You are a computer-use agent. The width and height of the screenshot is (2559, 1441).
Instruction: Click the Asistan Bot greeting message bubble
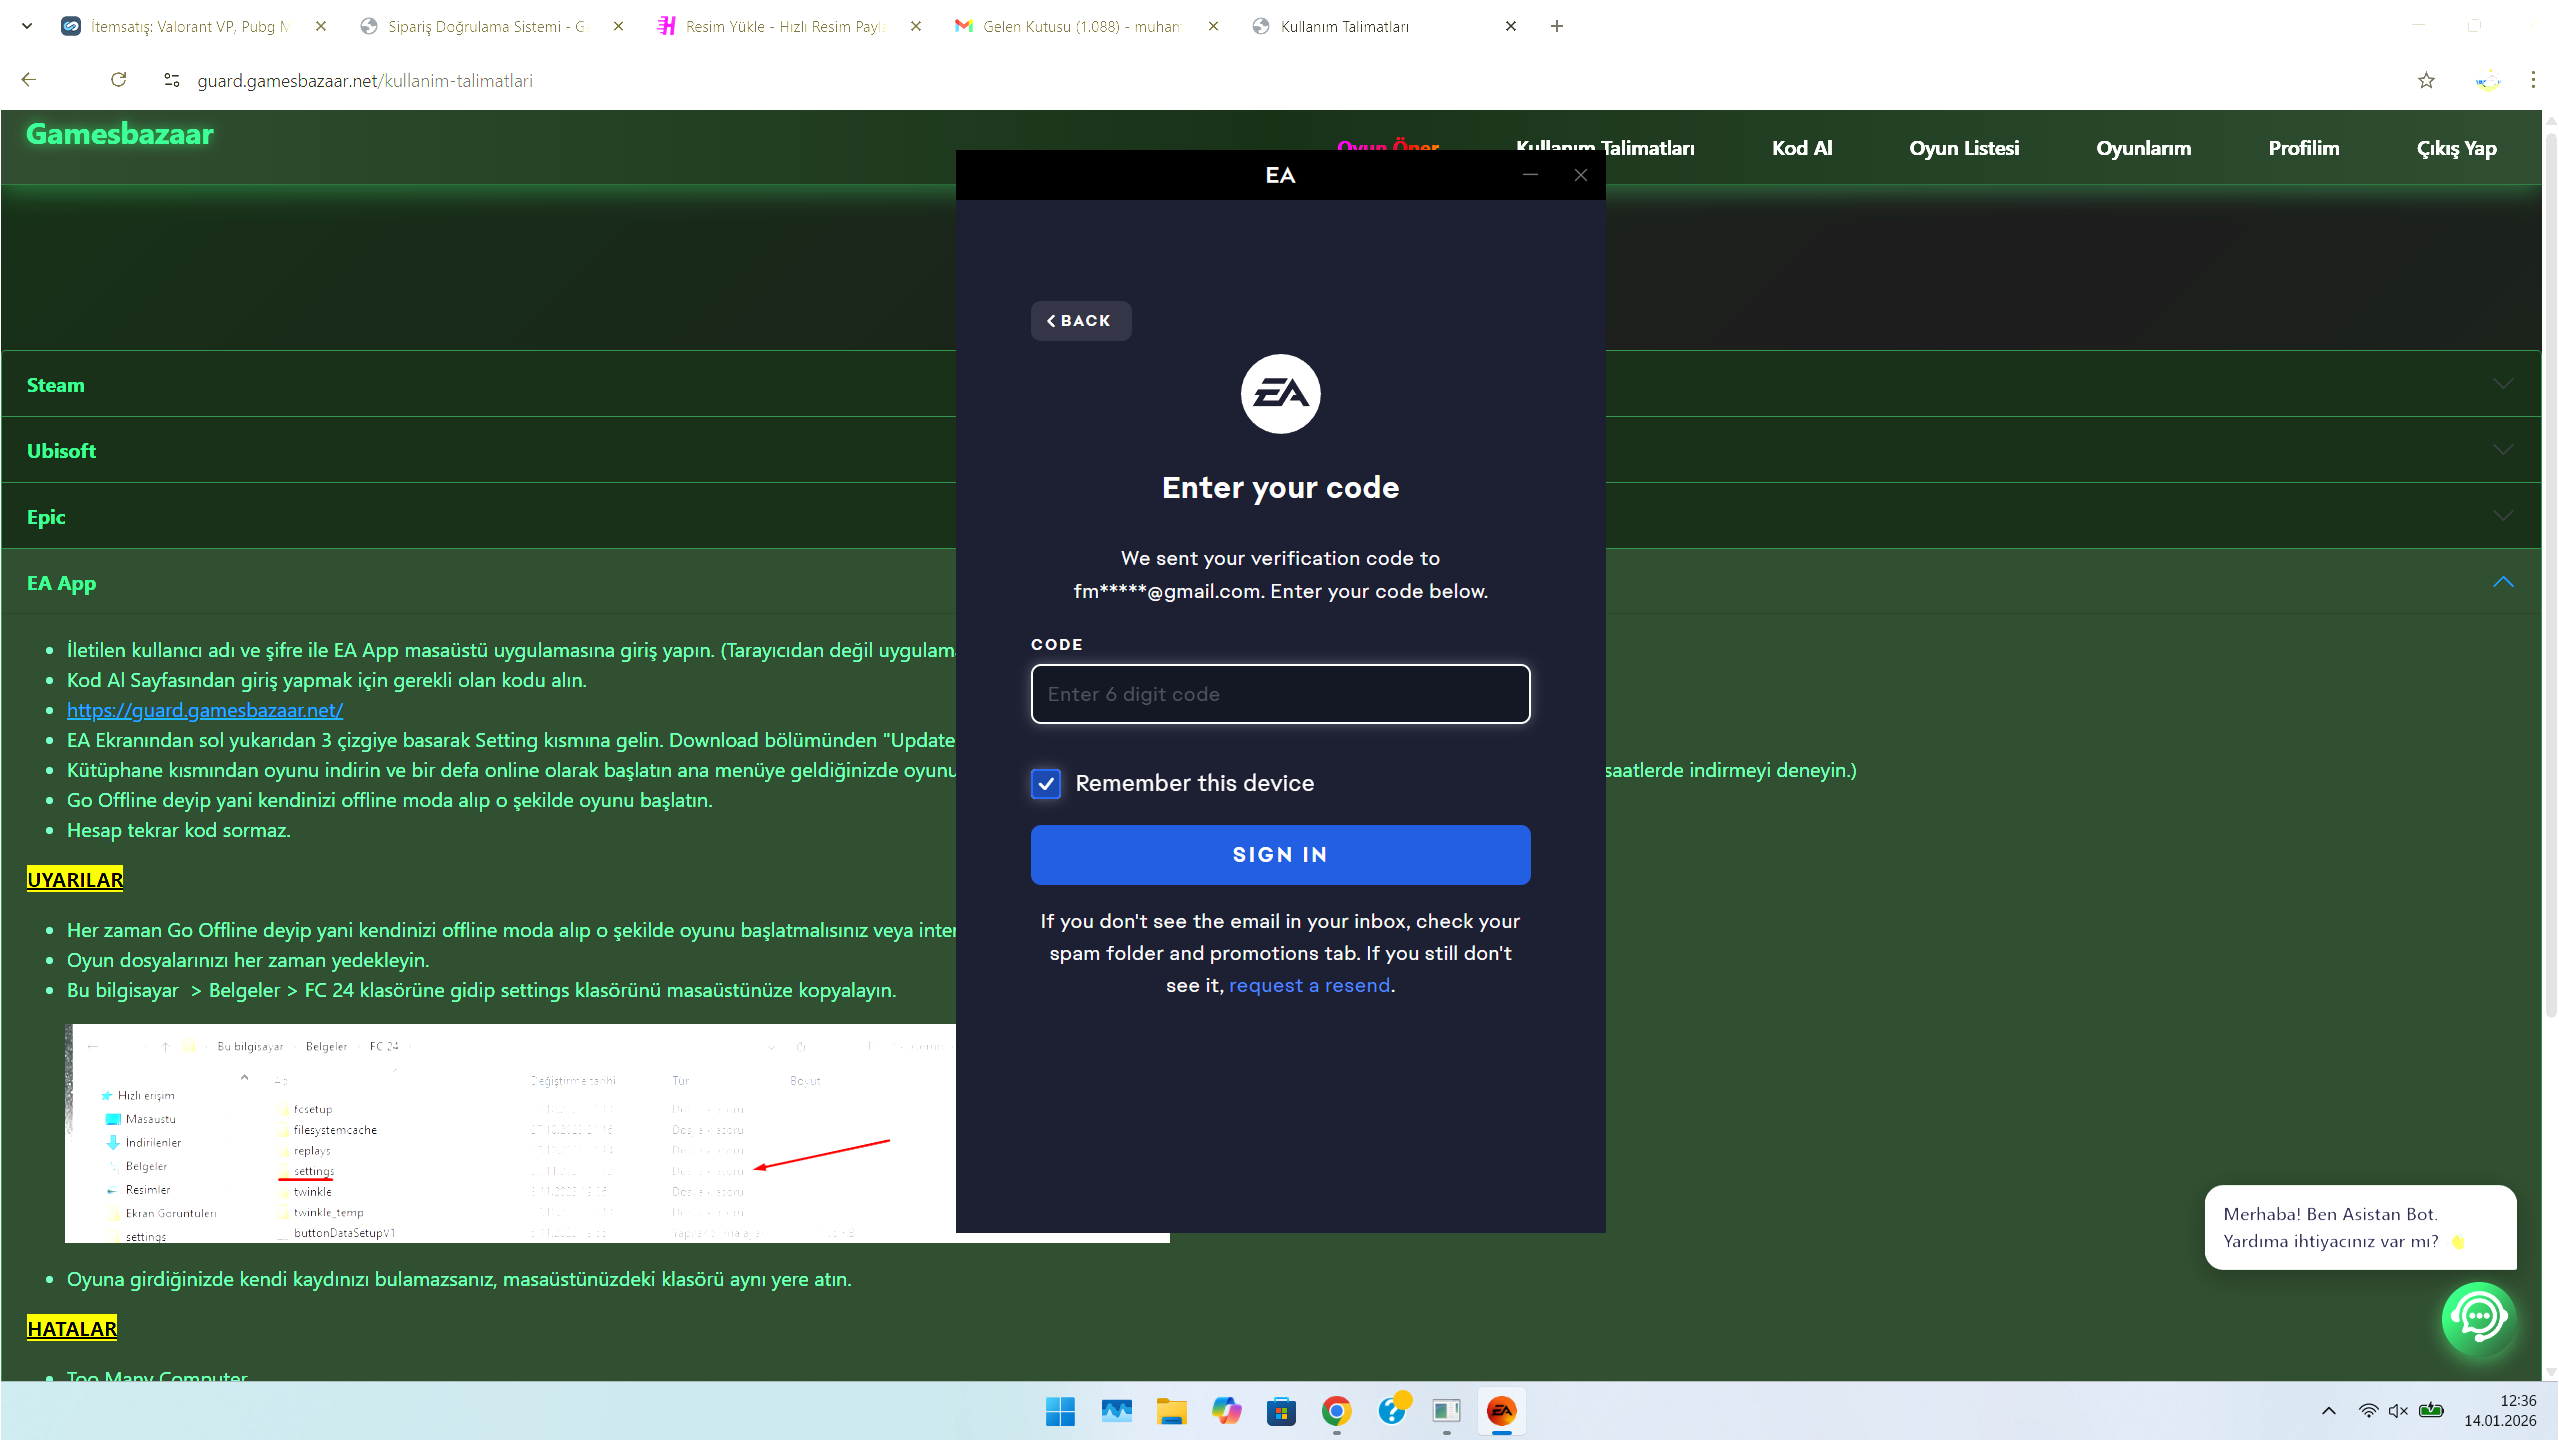pyautogui.click(x=2360, y=1228)
